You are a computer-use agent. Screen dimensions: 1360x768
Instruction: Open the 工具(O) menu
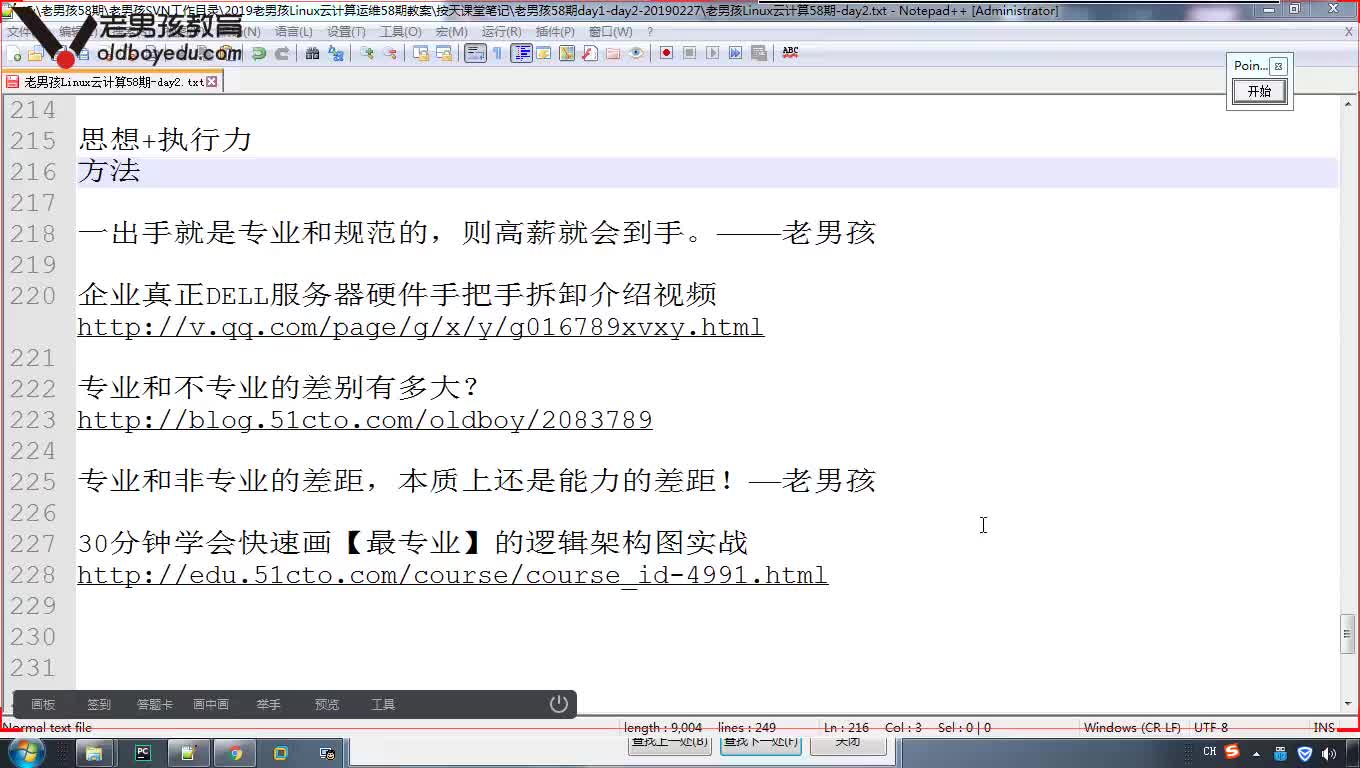click(x=400, y=32)
